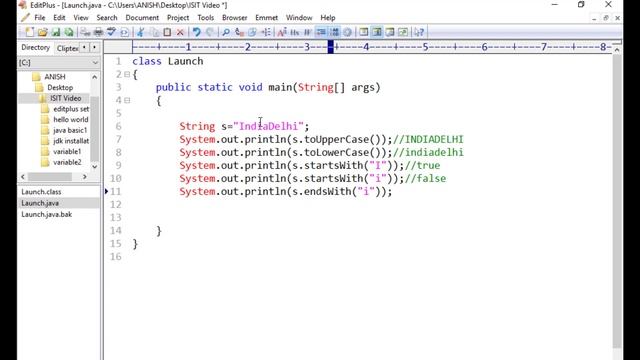Click the Cut scissors icon
The height and width of the screenshot is (360, 640).
point(140,32)
